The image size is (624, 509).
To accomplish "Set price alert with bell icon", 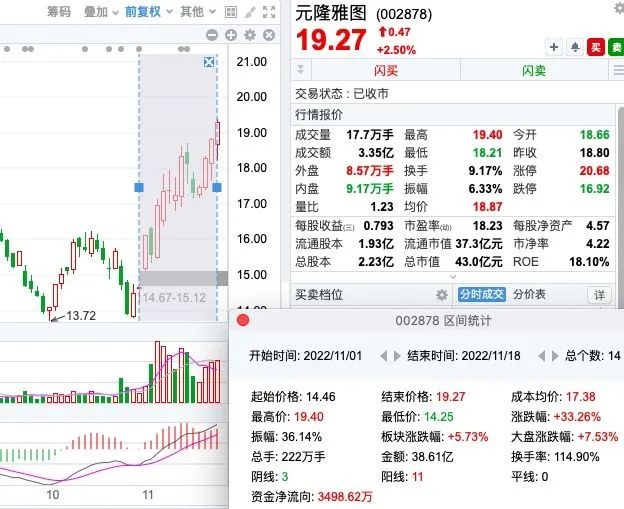I will pos(575,47).
